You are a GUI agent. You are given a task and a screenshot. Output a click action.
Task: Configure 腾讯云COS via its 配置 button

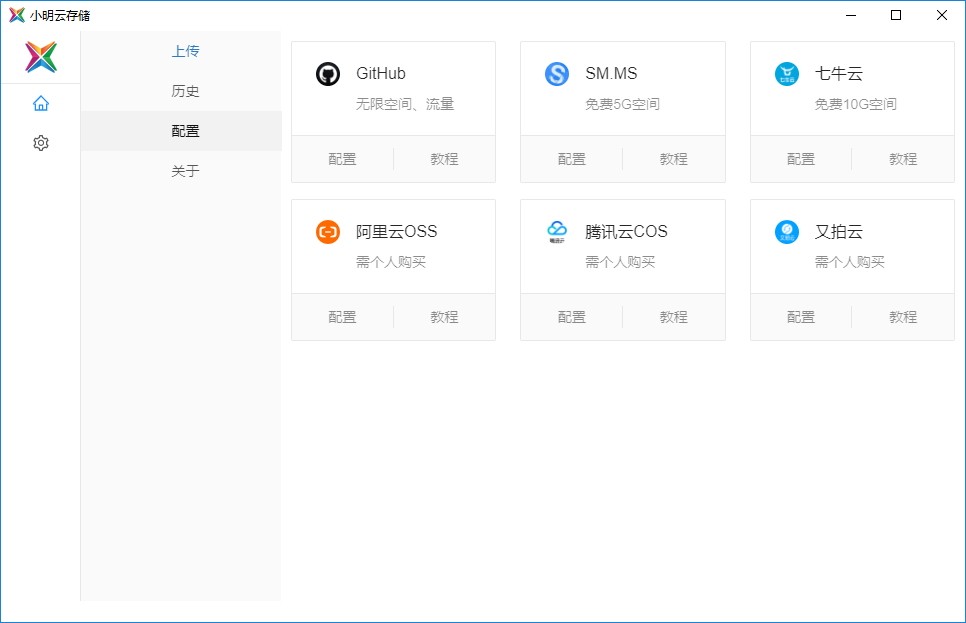[x=572, y=317]
